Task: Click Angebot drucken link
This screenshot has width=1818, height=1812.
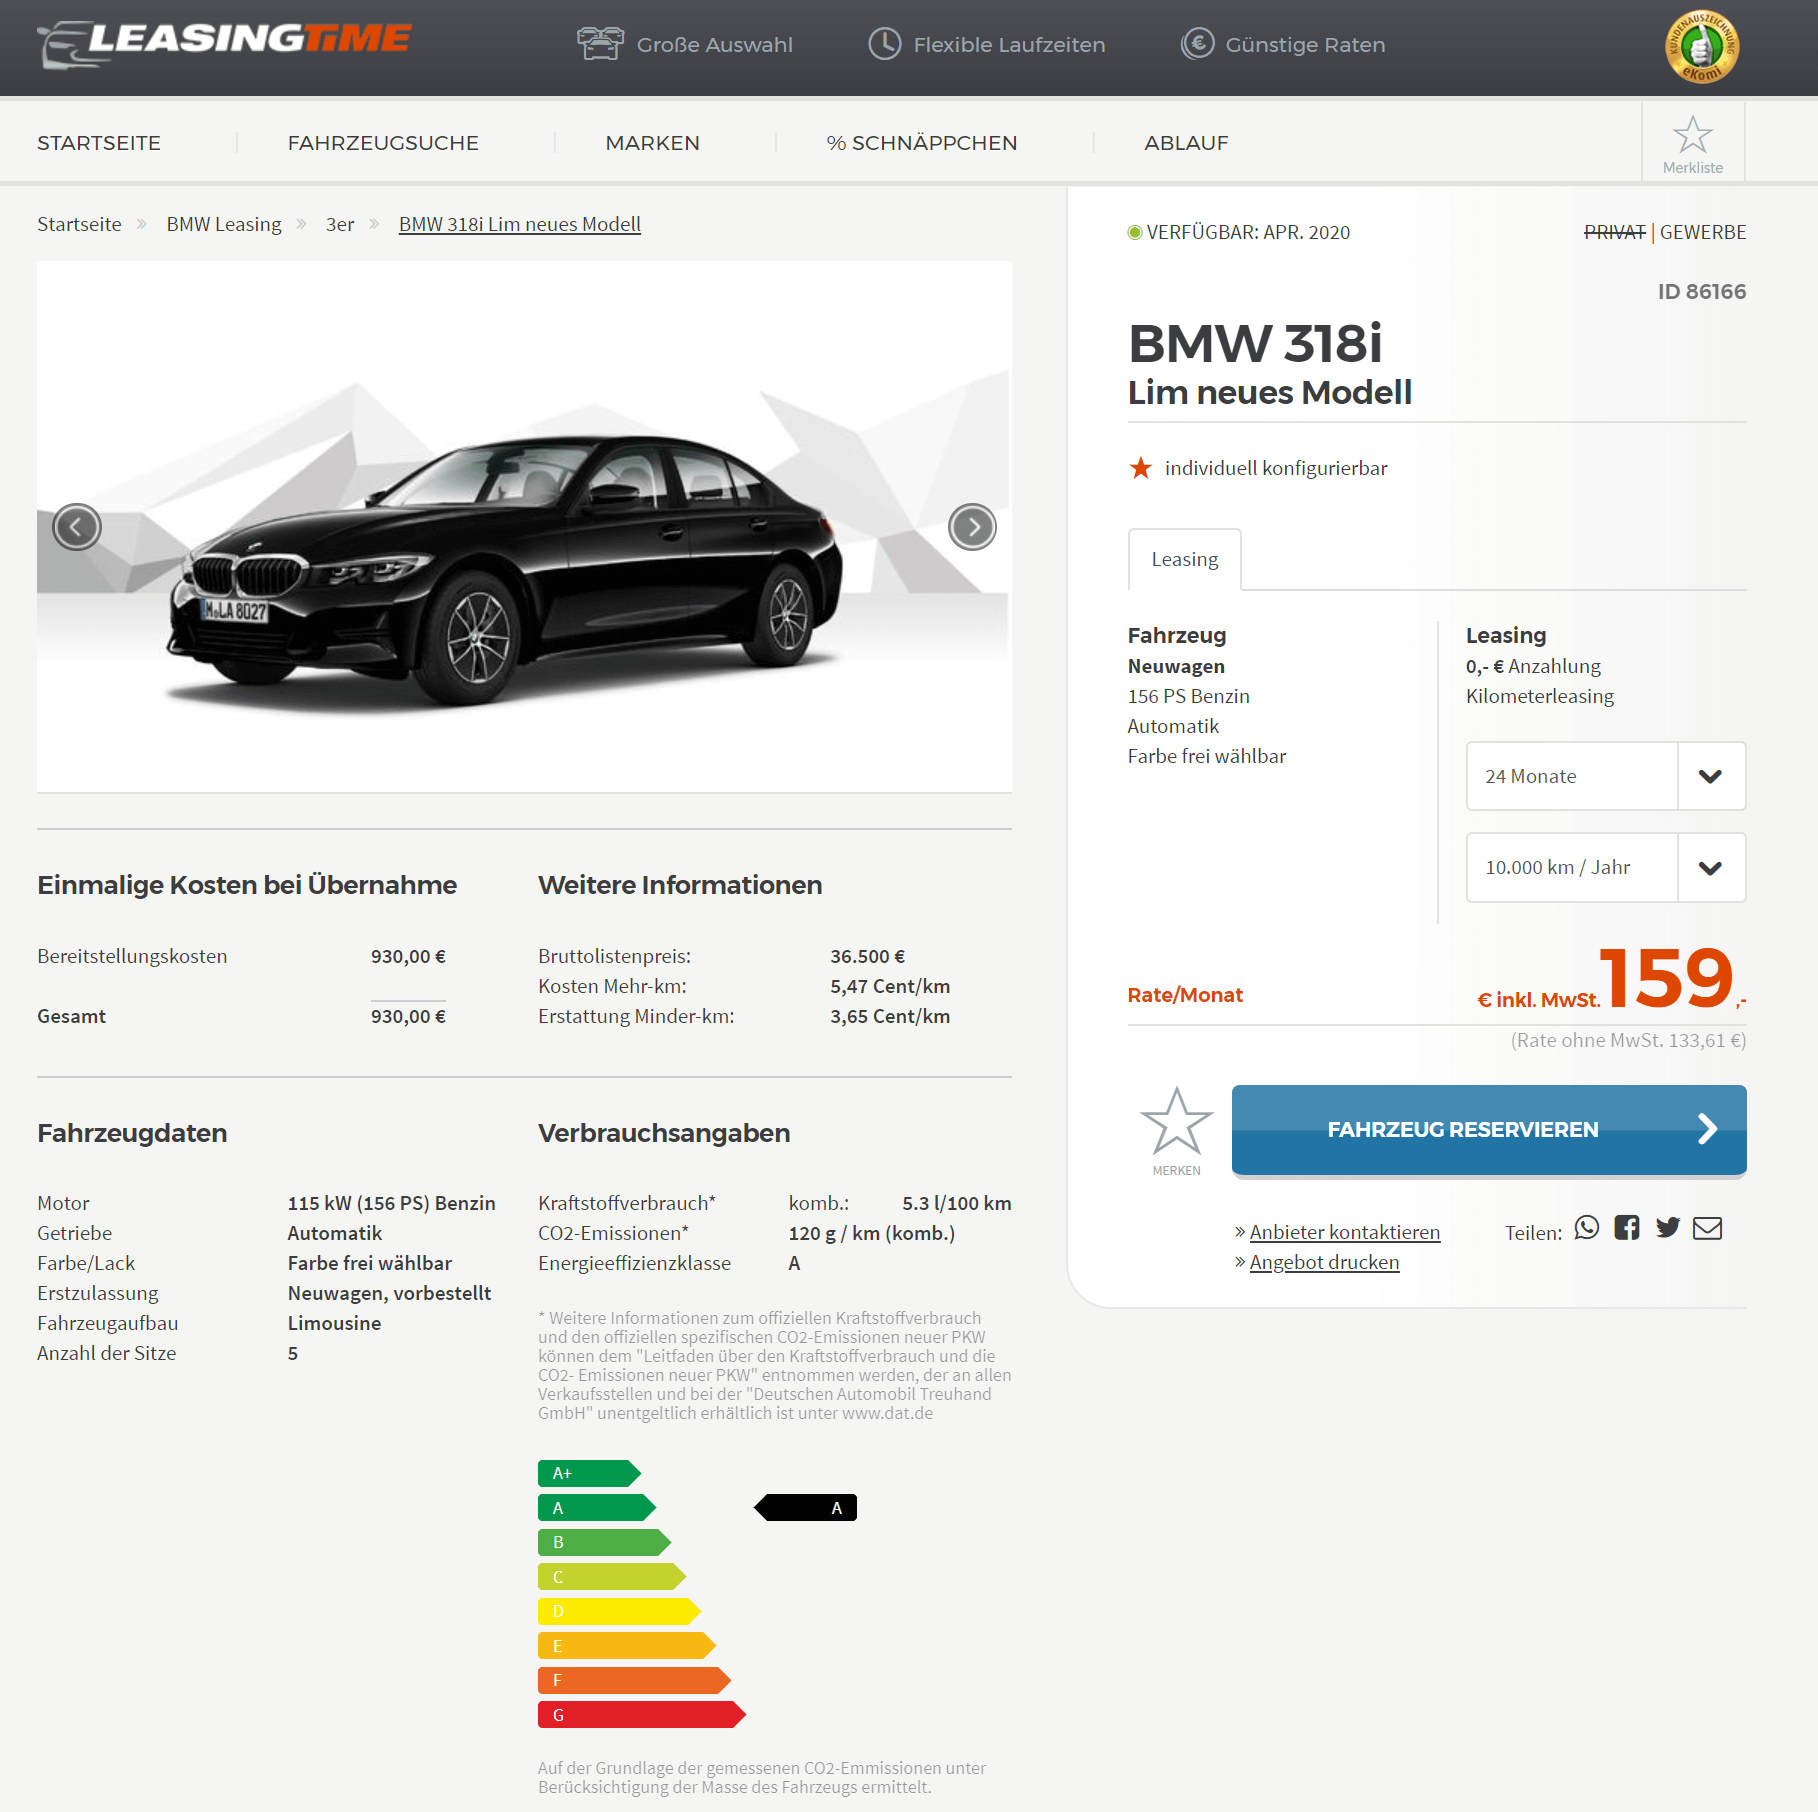Action: coord(1324,1262)
